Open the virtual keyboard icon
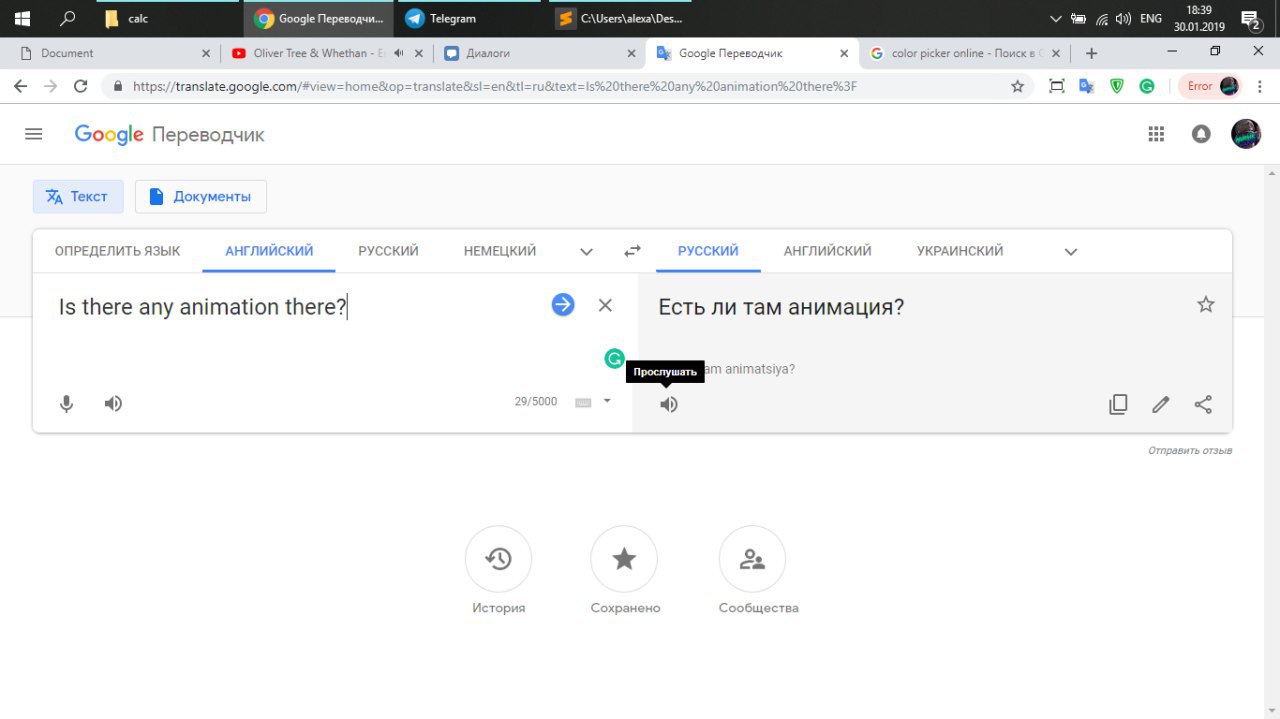1280x719 pixels. click(583, 402)
